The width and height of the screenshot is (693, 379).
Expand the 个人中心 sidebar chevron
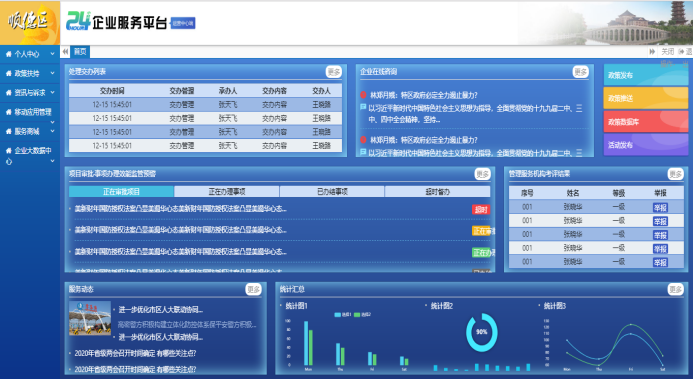tap(53, 54)
